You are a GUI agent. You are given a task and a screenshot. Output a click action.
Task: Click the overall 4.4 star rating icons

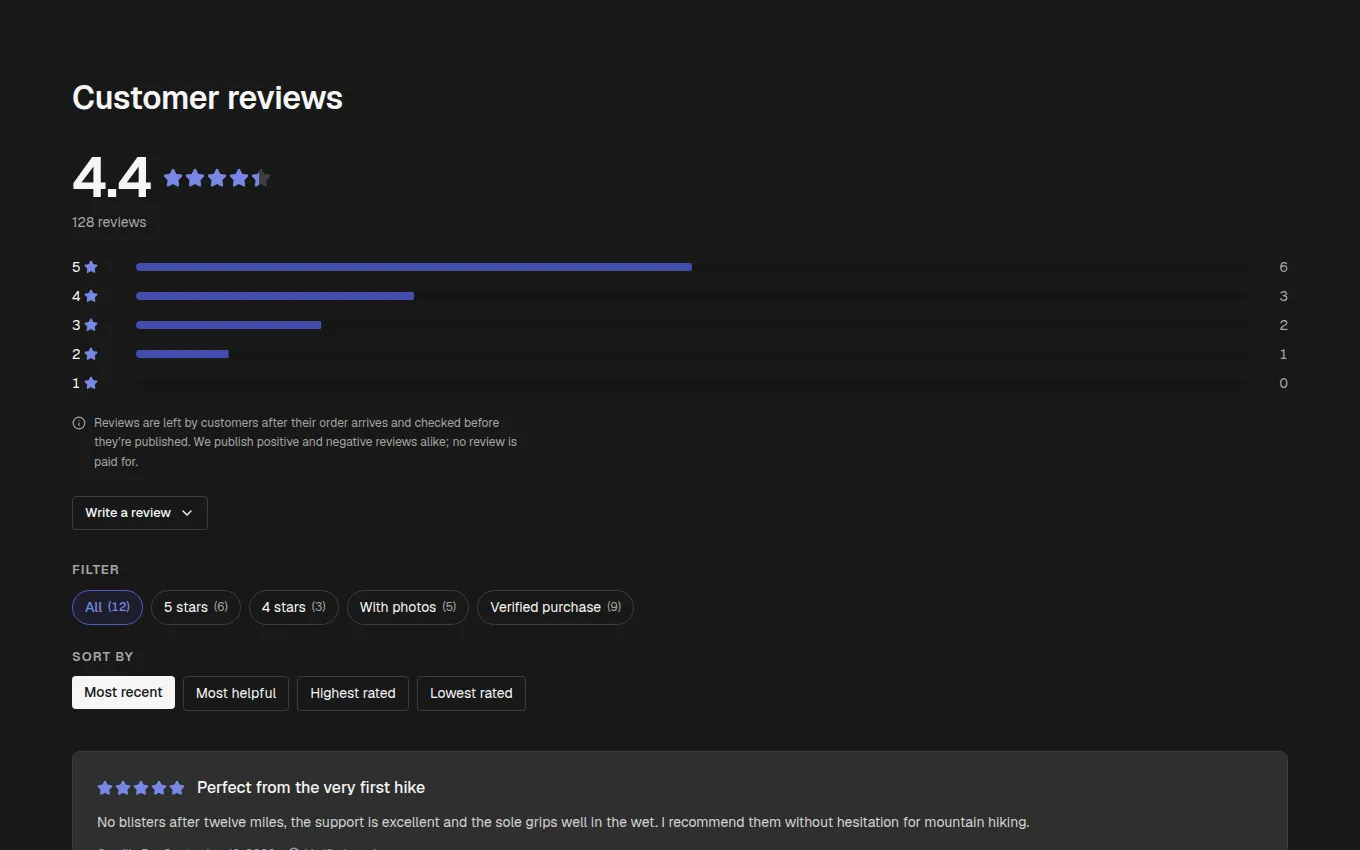point(217,178)
